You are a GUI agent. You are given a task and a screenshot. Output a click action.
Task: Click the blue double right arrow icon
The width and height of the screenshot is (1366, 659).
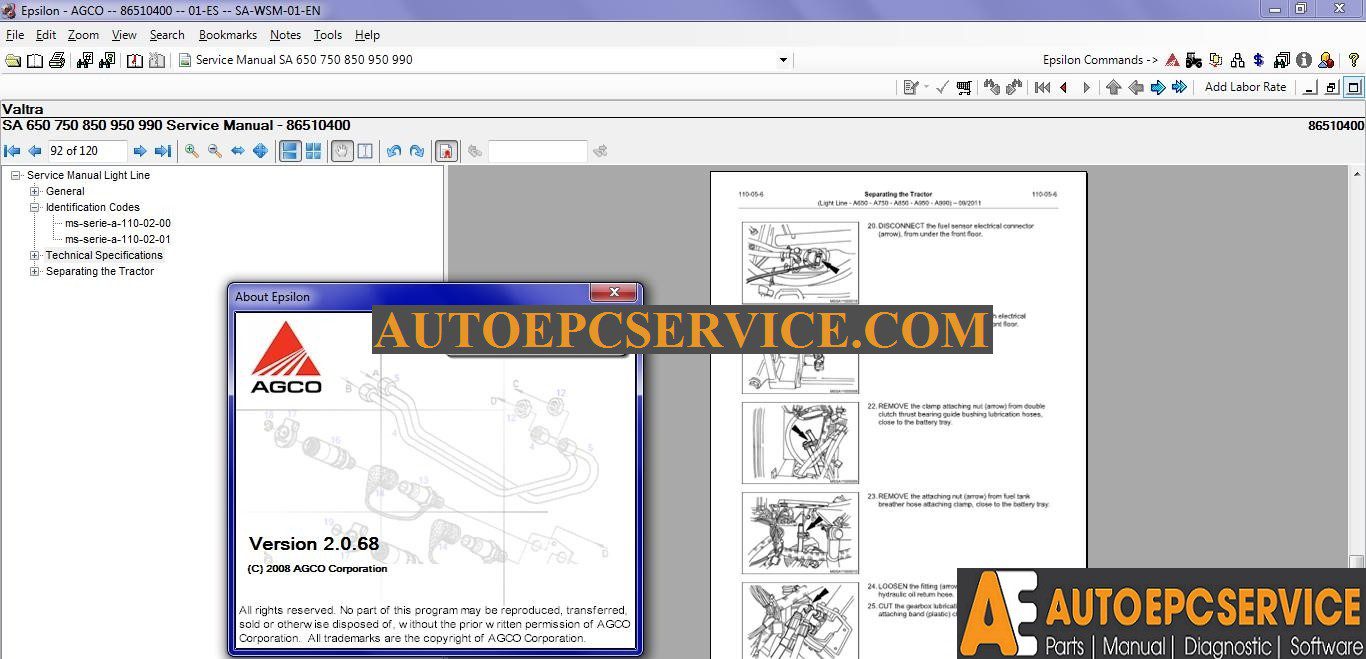pyautogui.click(x=1180, y=87)
